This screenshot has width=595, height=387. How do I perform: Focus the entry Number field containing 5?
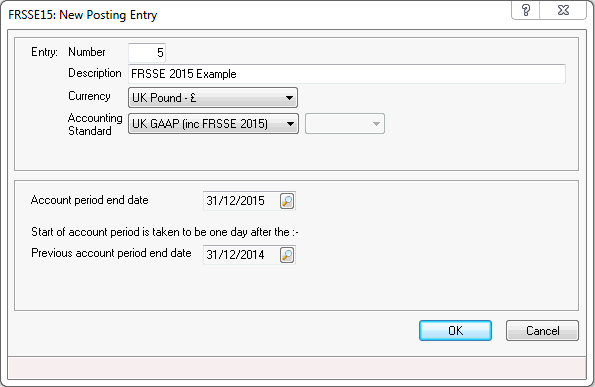147,52
